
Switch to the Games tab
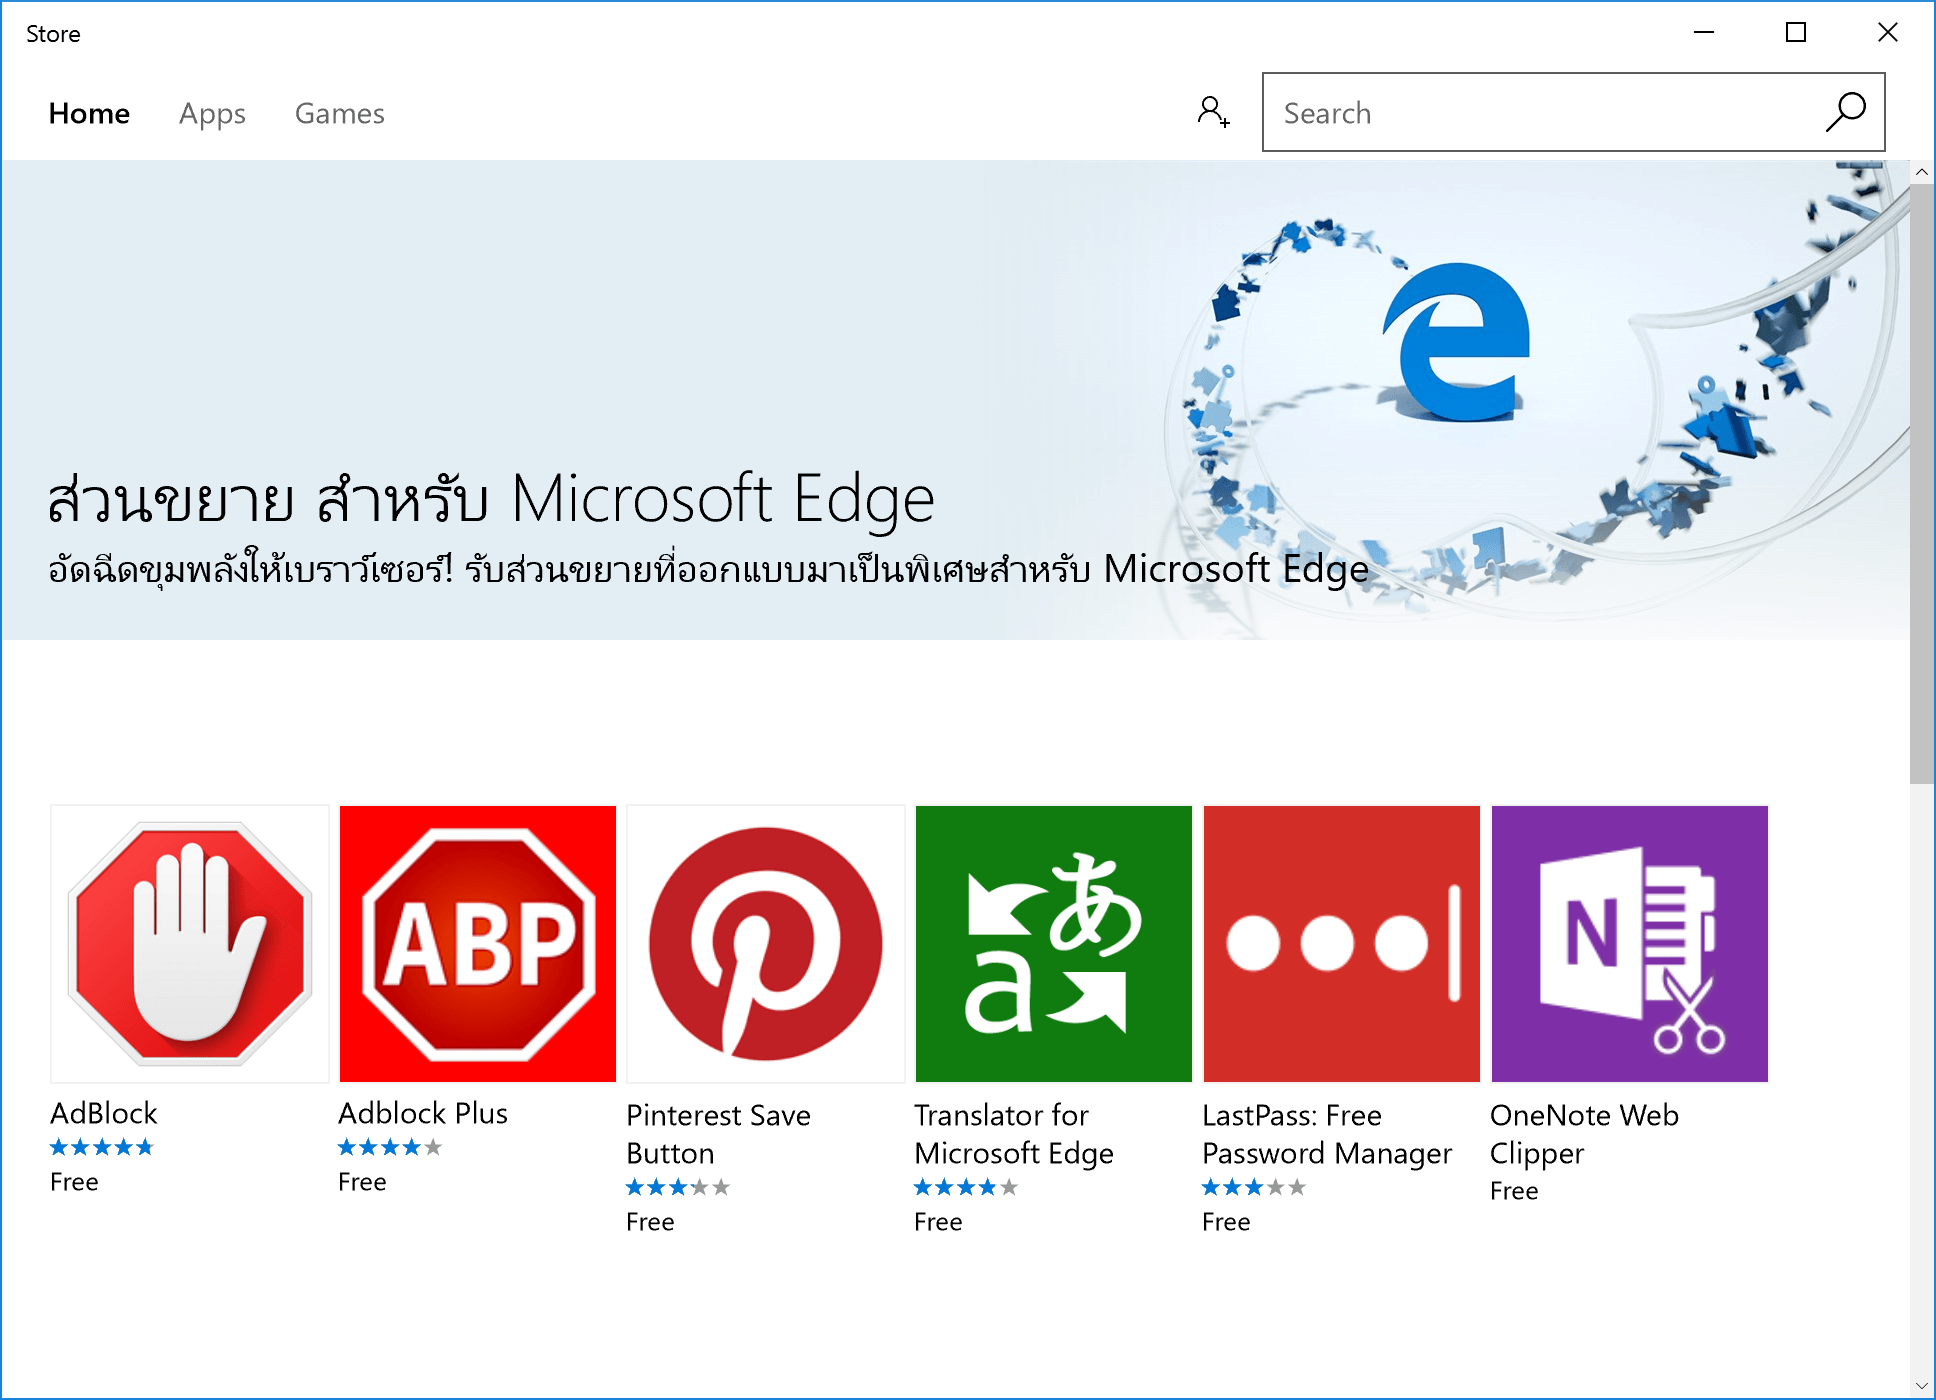[x=339, y=113]
